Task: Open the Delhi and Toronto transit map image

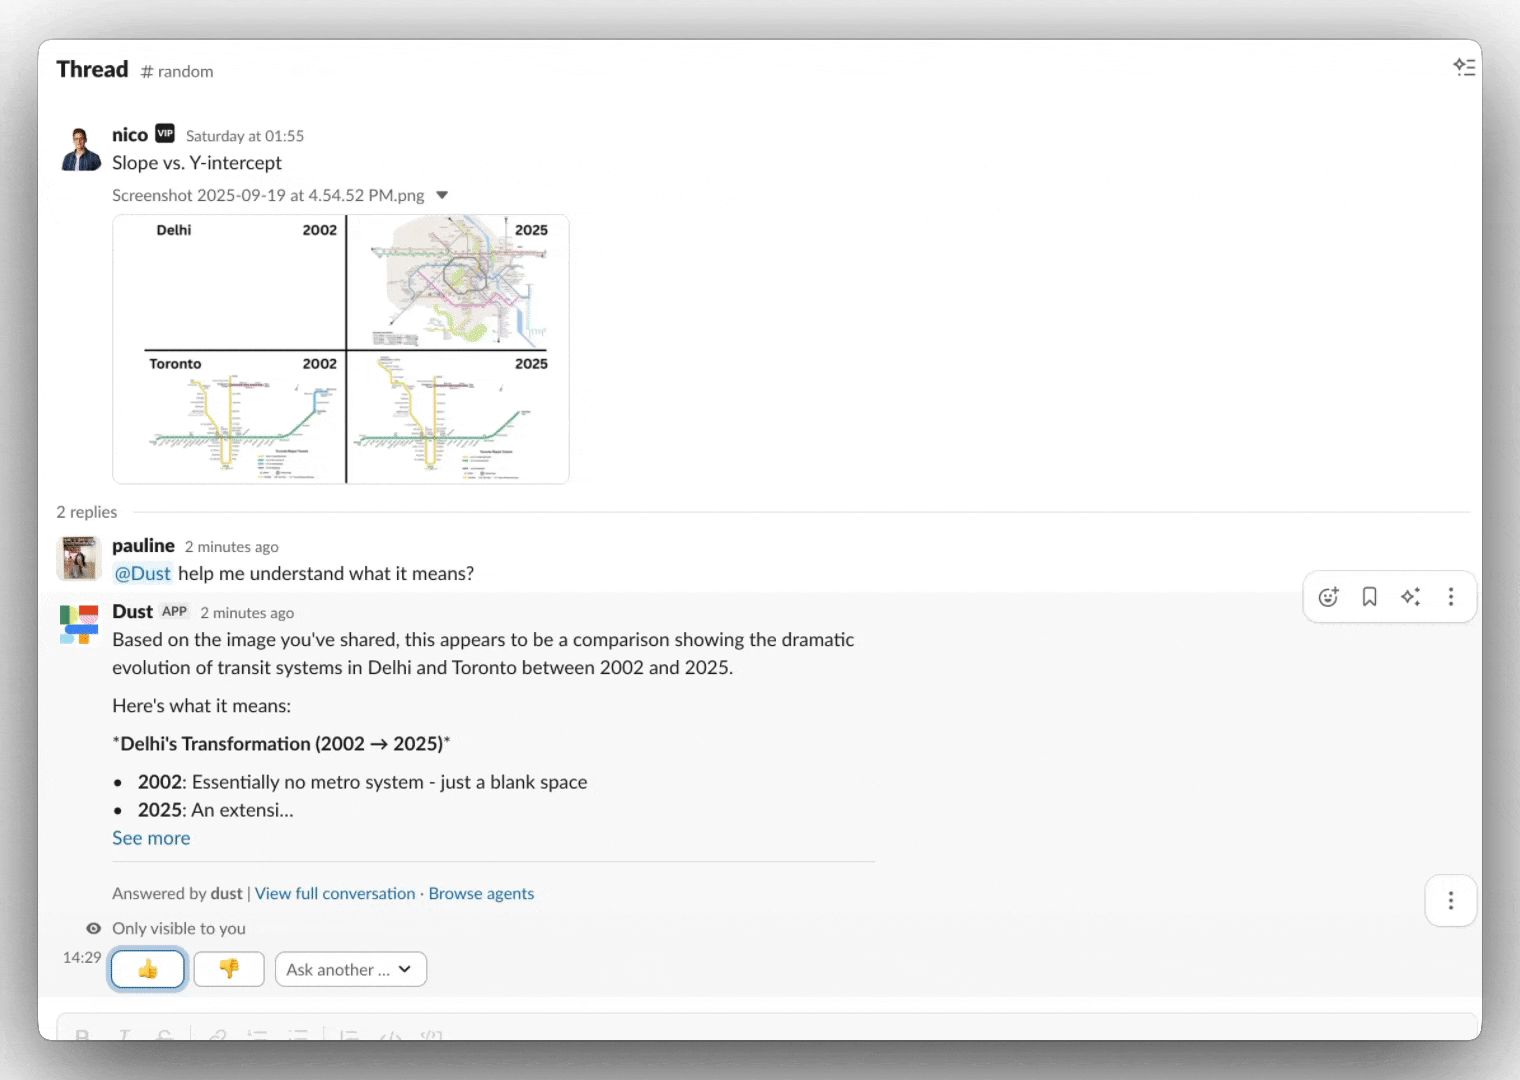Action: (x=341, y=349)
